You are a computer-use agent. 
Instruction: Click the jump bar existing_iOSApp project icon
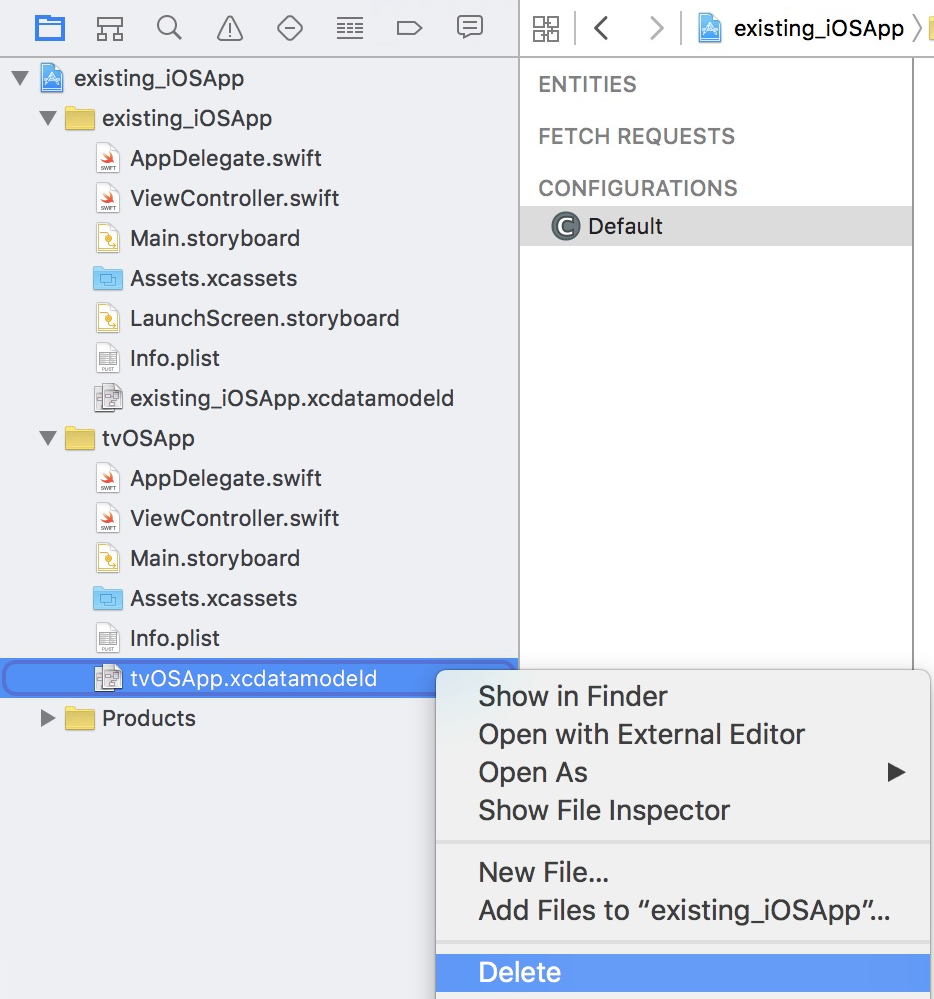click(710, 29)
